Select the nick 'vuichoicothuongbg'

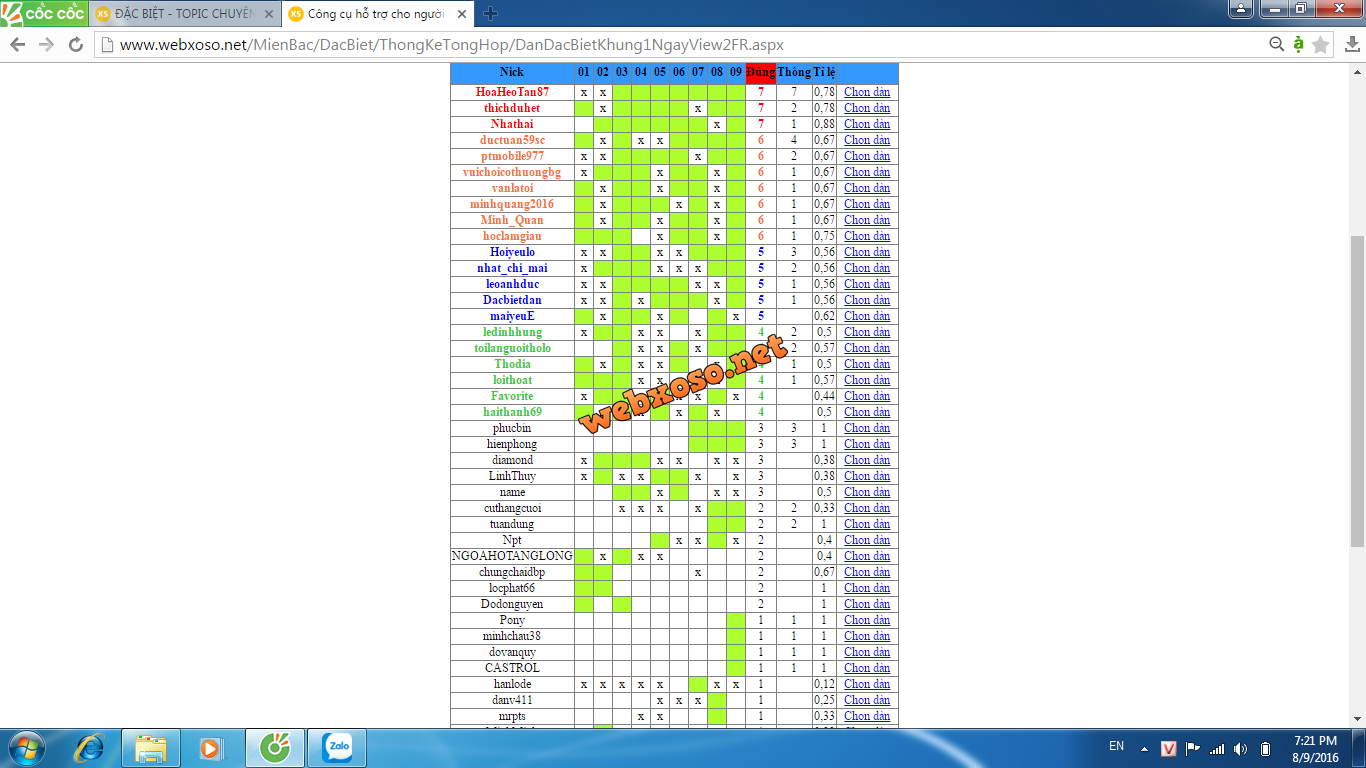[512, 172]
